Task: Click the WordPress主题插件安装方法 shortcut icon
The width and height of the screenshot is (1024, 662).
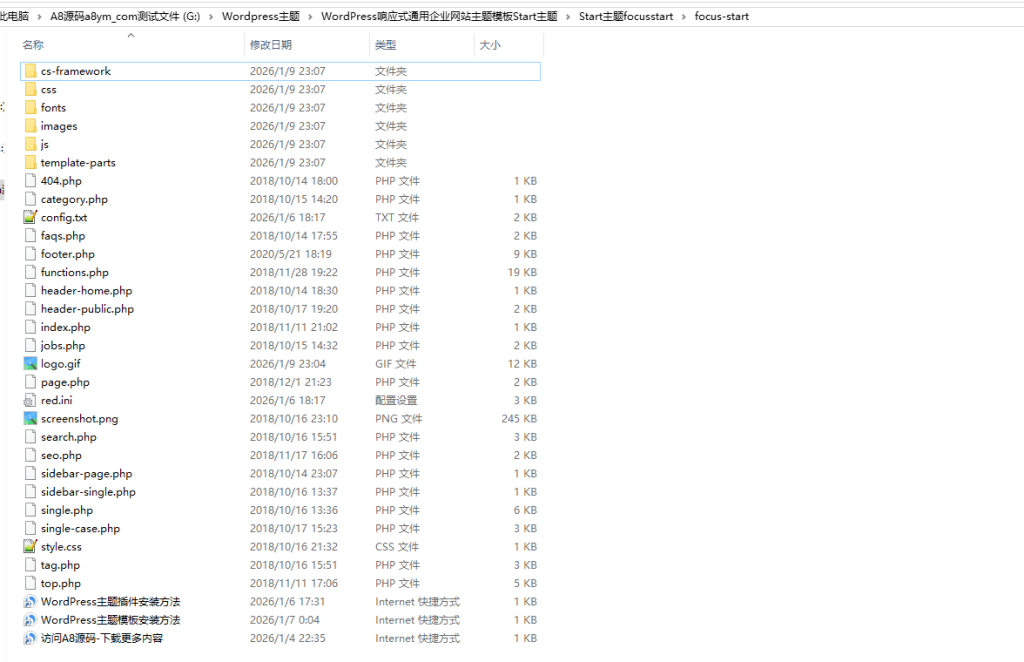Action: tap(30, 602)
